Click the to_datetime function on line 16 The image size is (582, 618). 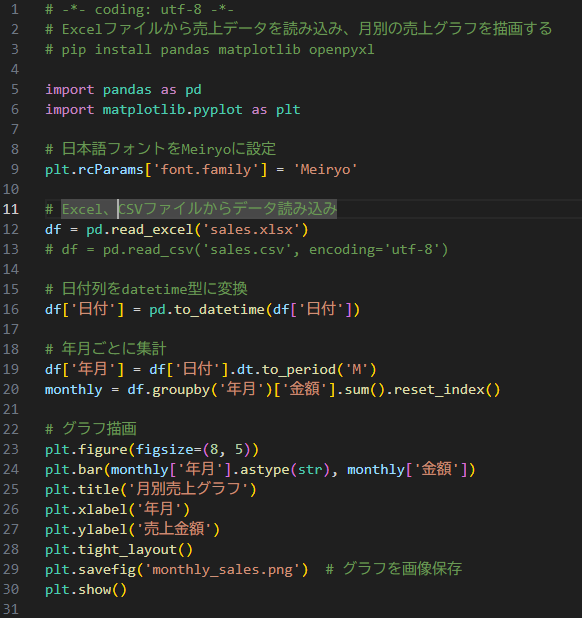tap(219, 309)
